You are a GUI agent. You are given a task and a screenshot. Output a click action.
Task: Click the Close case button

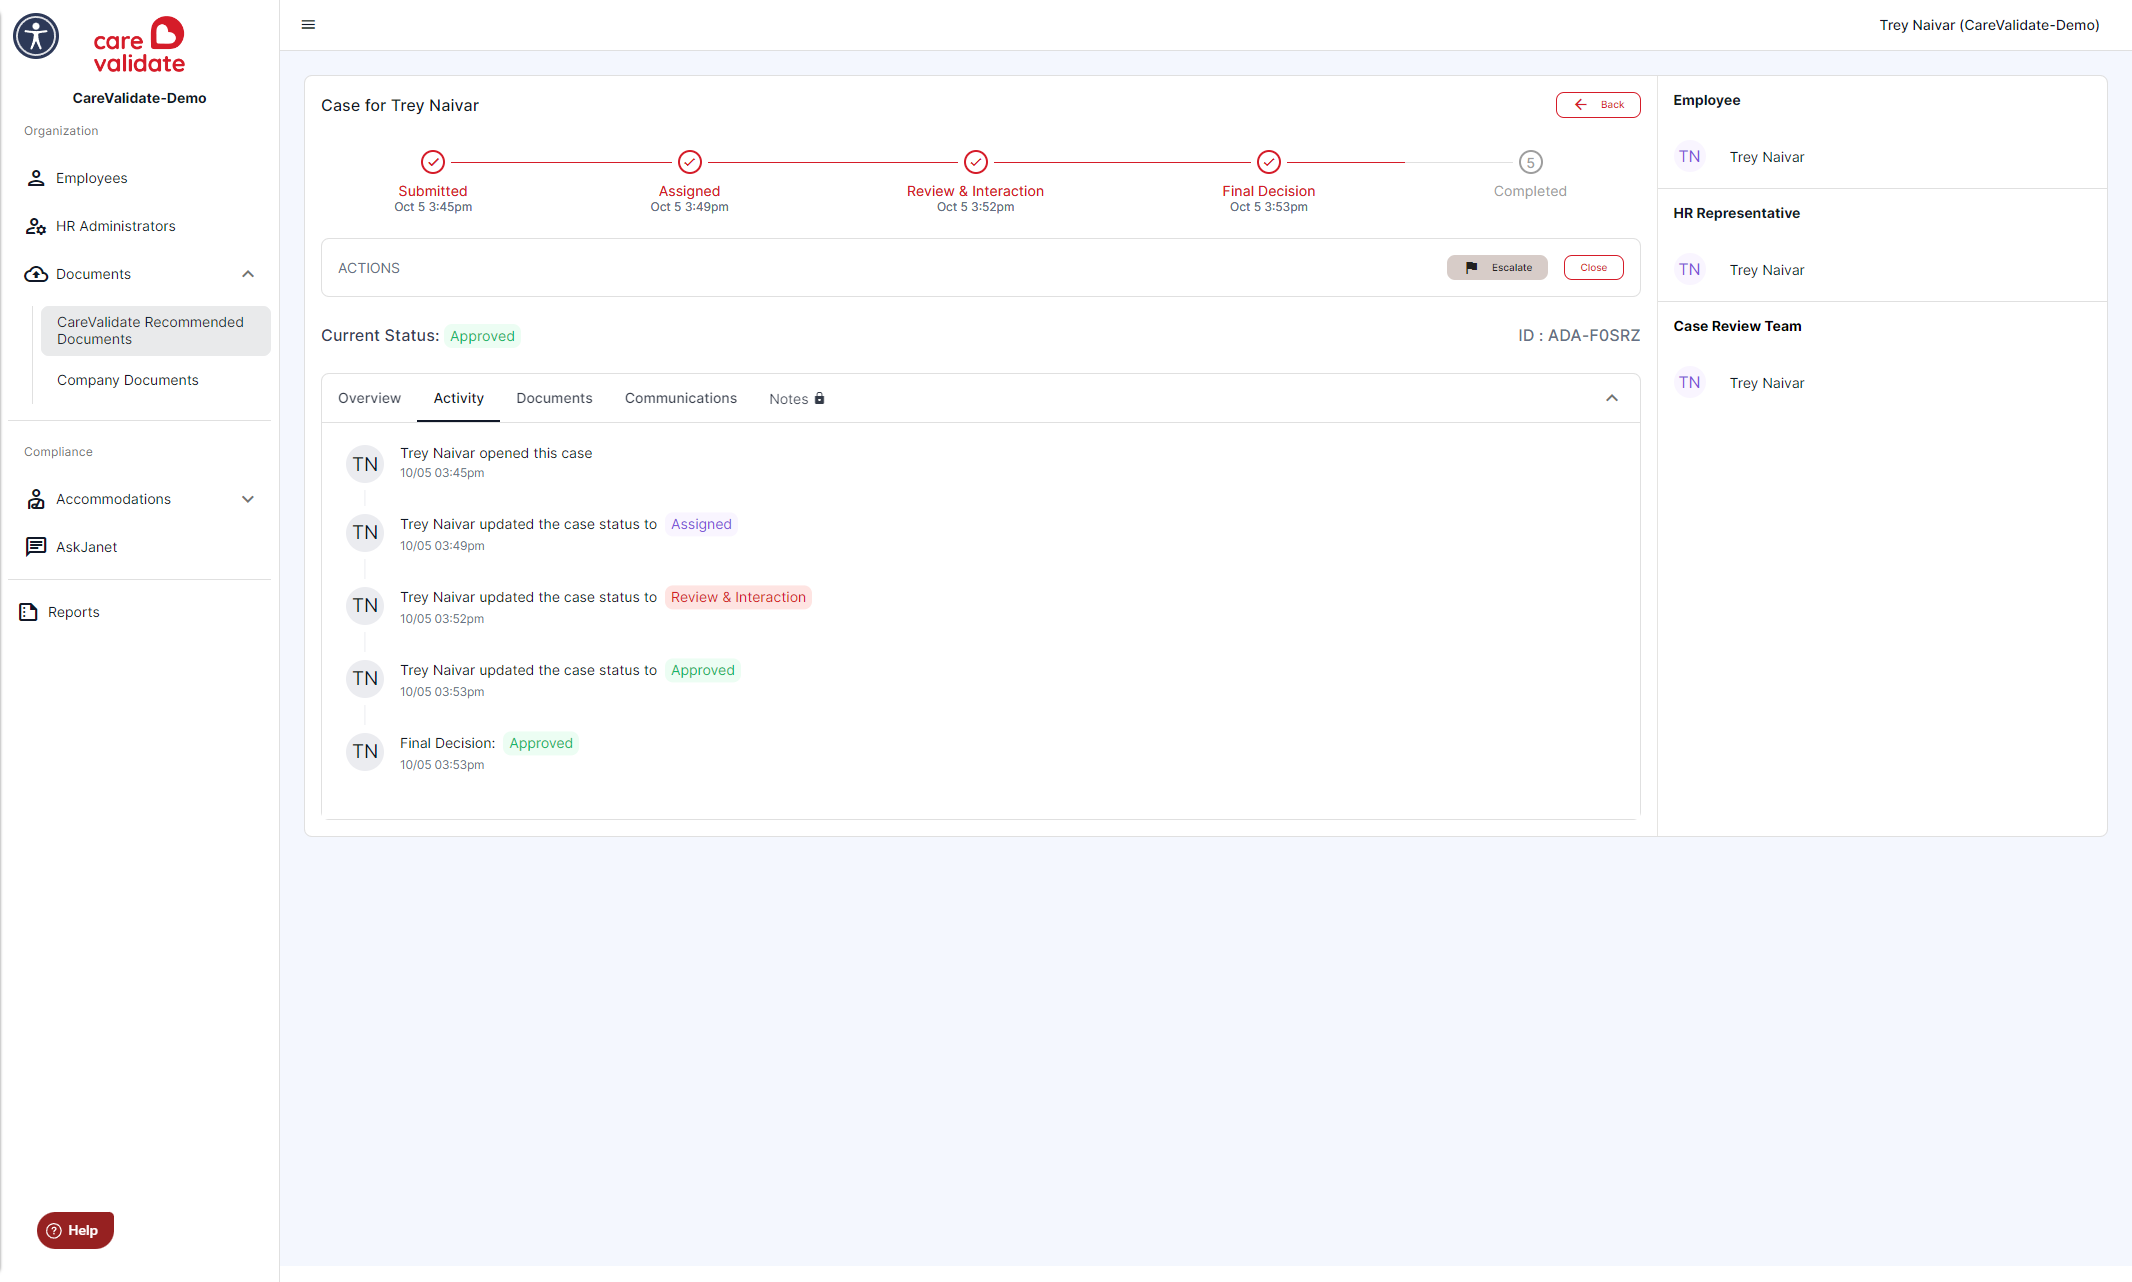(1594, 268)
